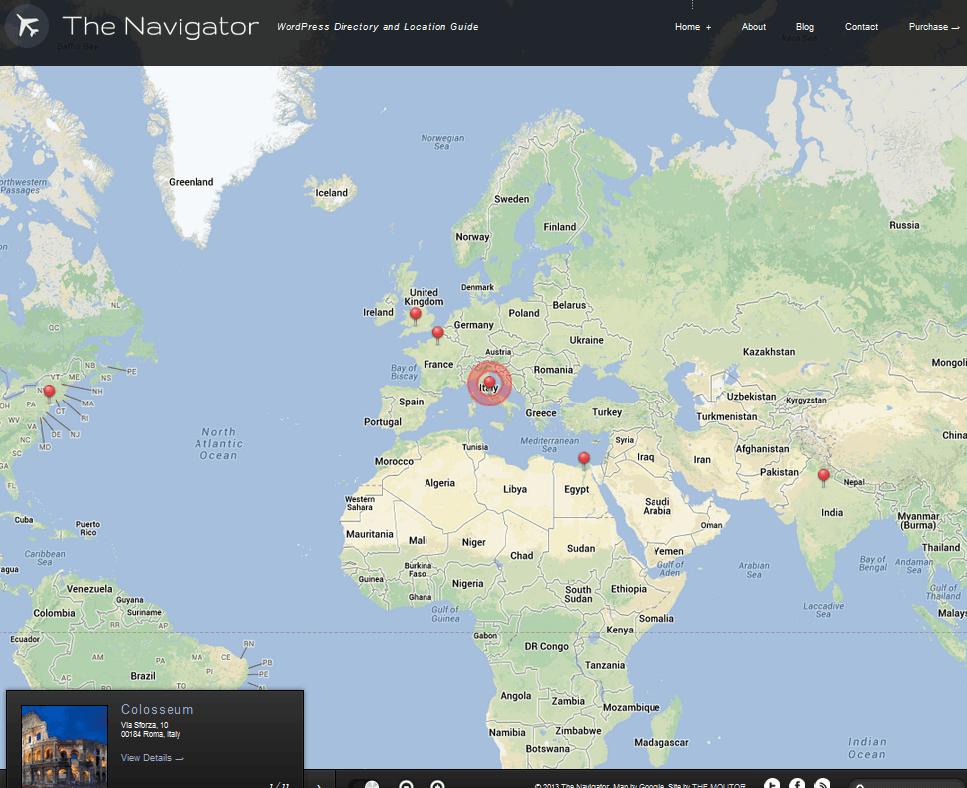Click the Brazil label on the map
The image size is (967, 788).
click(x=143, y=676)
